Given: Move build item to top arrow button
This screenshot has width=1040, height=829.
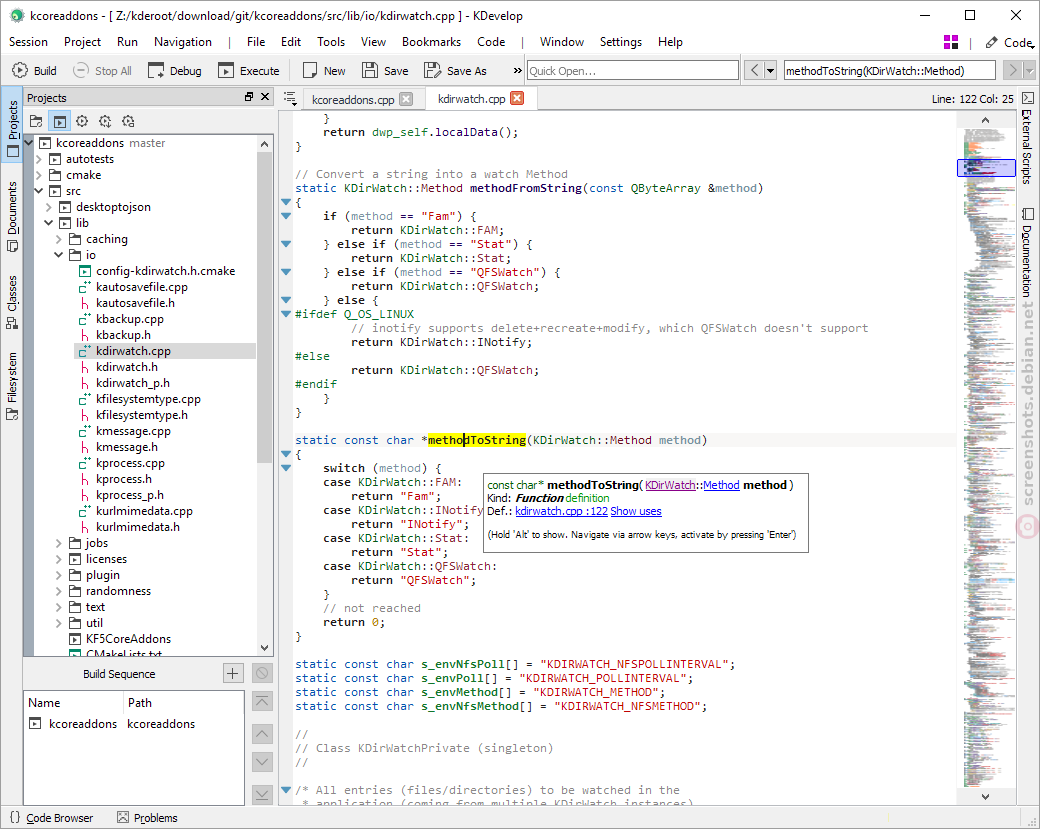Looking at the screenshot, I should tap(263, 701).
